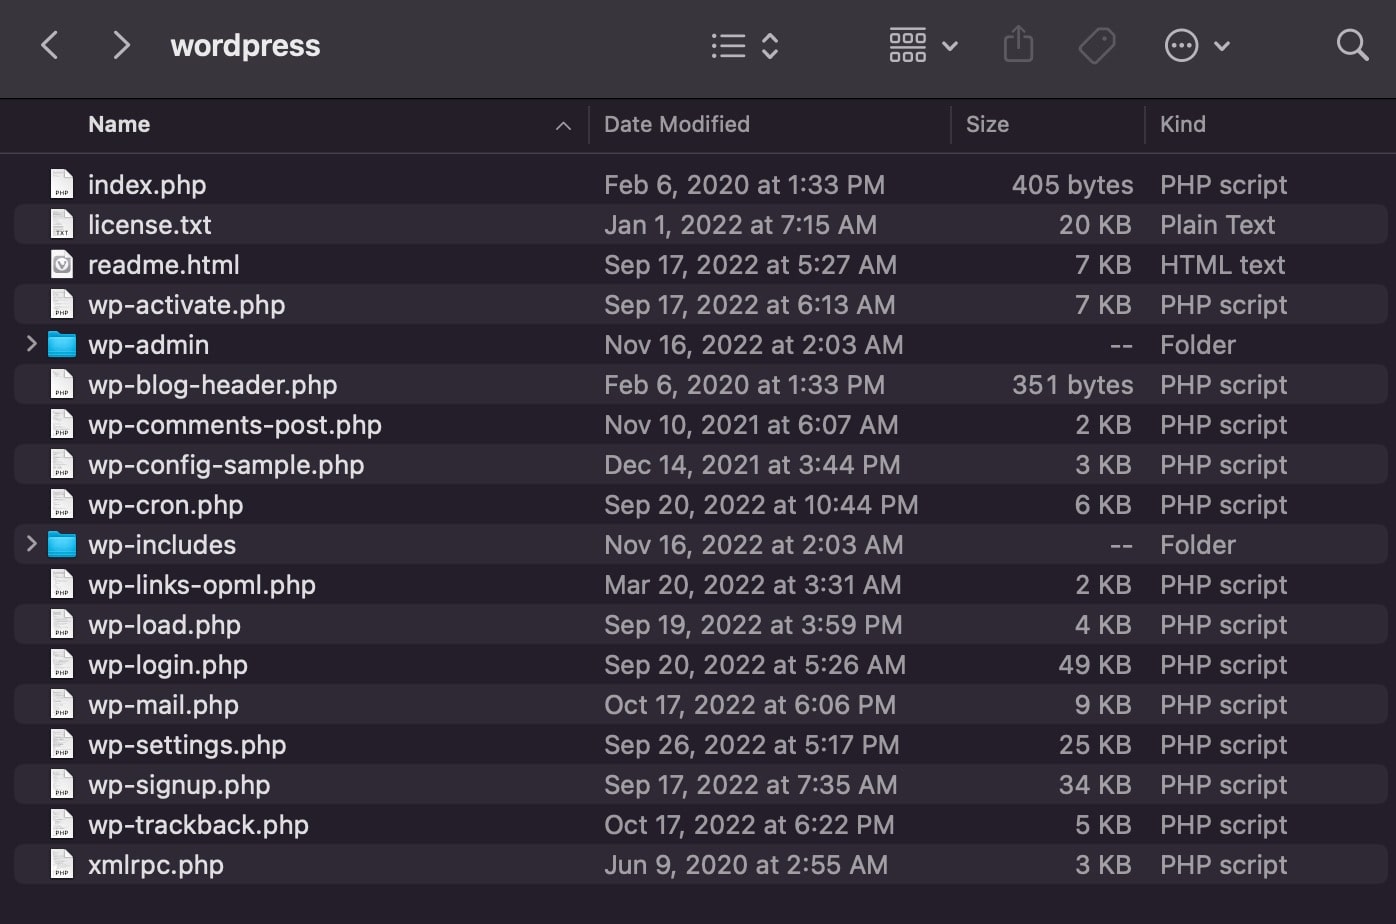This screenshot has height=924, width=1396.
Task: Expand the wp-admin folder
Action: [31, 344]
